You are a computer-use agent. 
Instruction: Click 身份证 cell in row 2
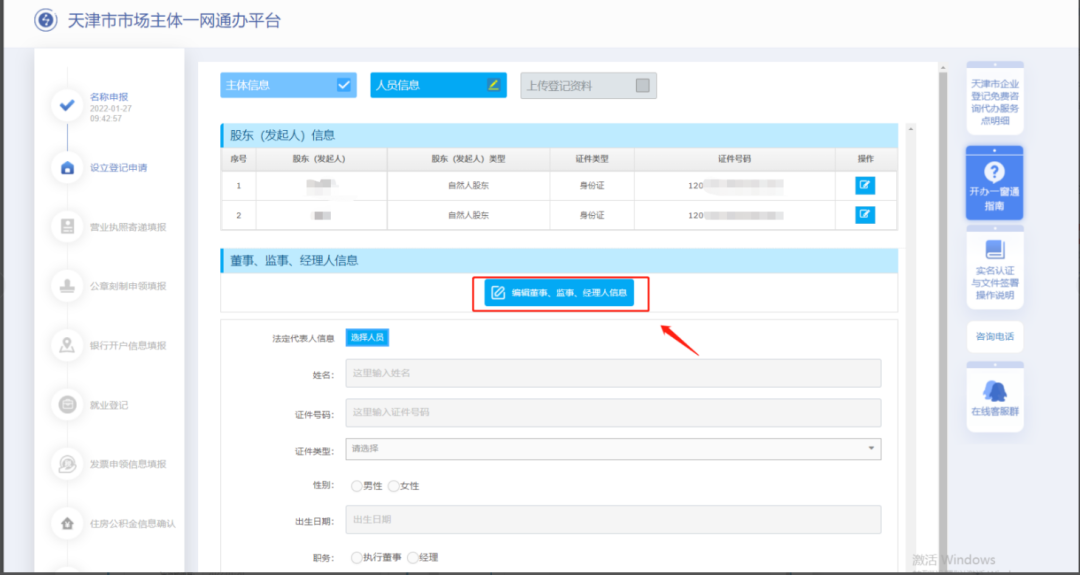click(592, 215)
